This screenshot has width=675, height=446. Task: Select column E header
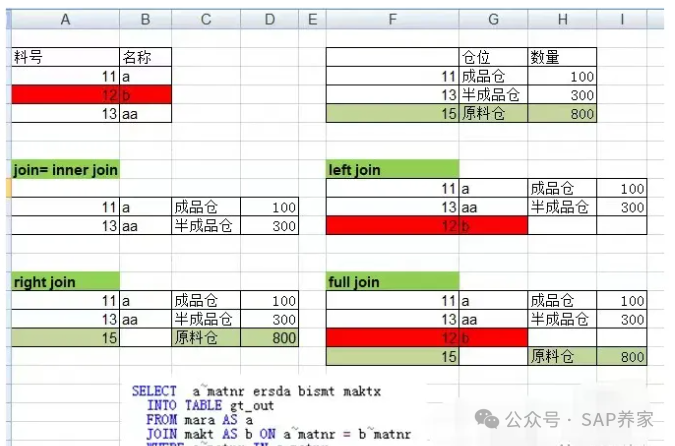(x=313, y=19)
